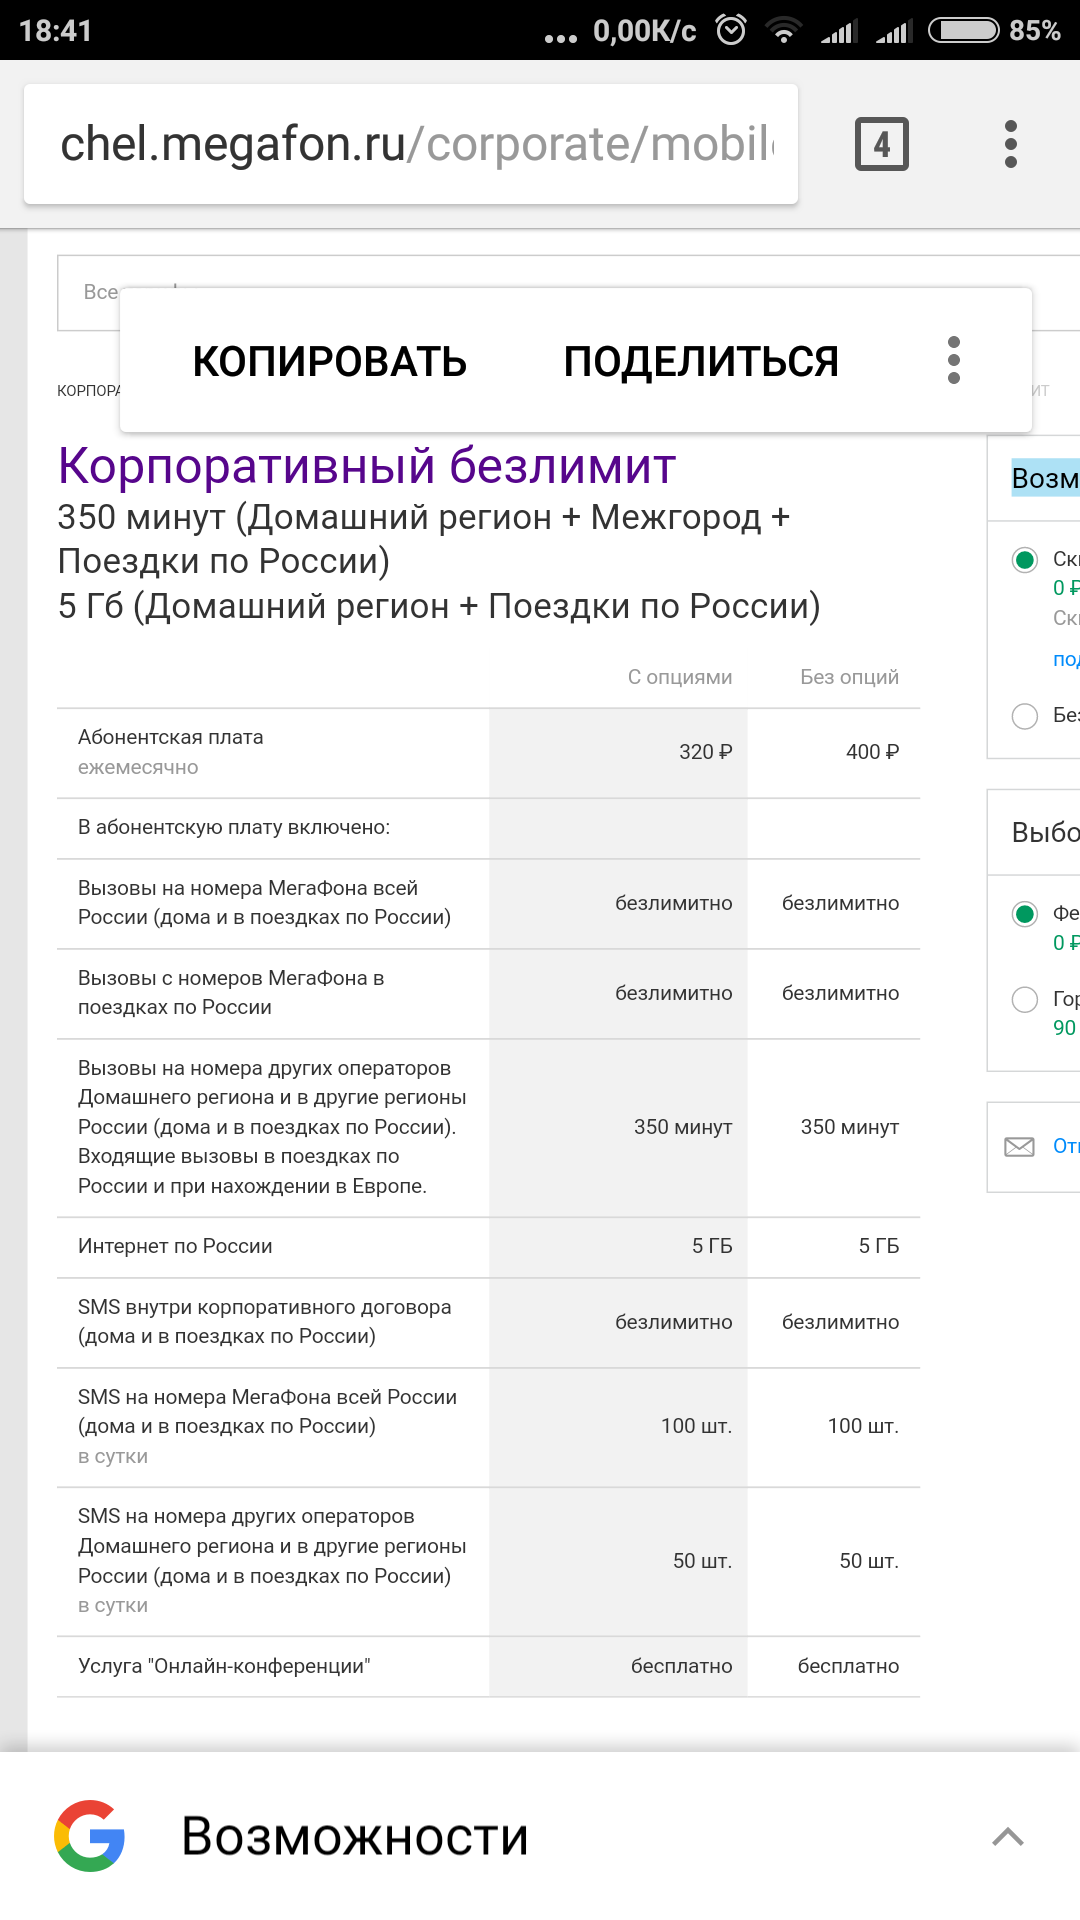
Task: Tap the envelope mail icon on right
Action: [1019, 1146]
